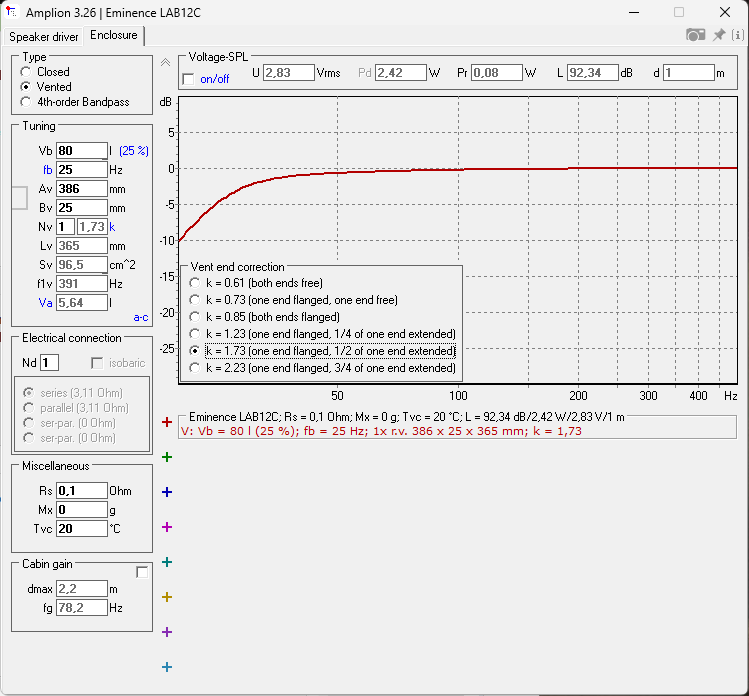Click the a-c link in Tuning
Viewport: 749px width, 696px height.
141,317
